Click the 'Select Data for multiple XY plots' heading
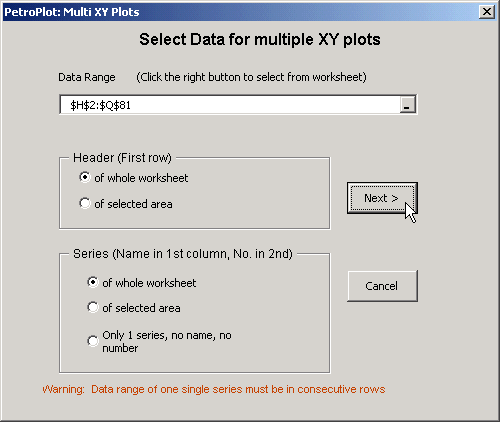The width and height of the screenshot is (500, 422). pyautogui.click(x=260, y=39)
